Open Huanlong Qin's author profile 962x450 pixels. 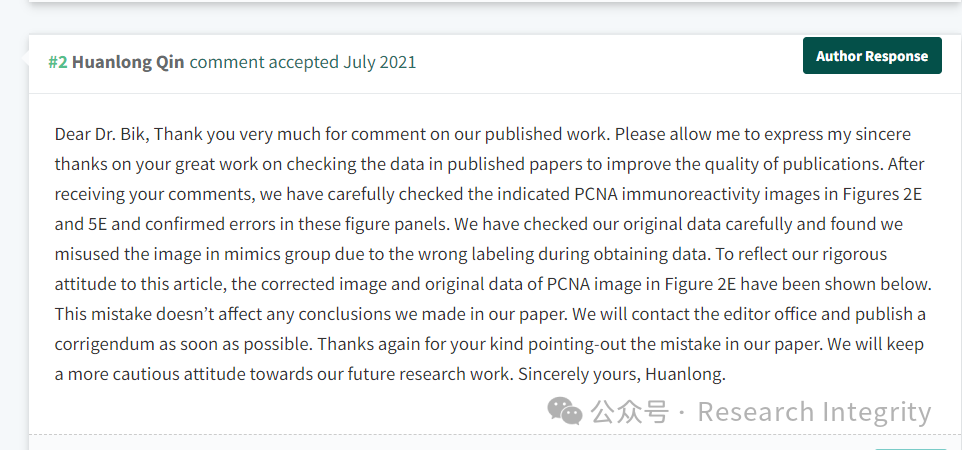click(x=128, y=62)
